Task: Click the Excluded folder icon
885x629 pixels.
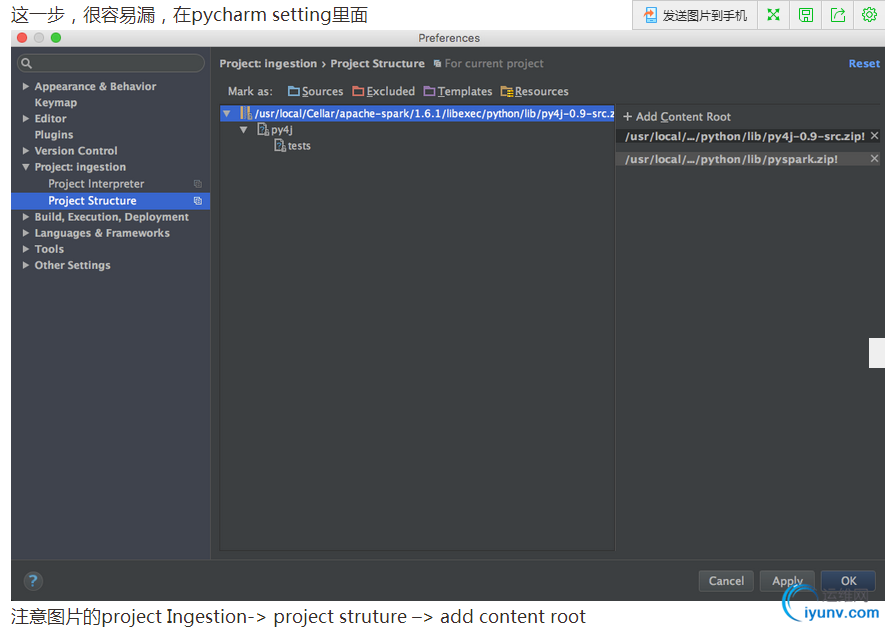Action: pyautogui.click(x=358, y=91)
